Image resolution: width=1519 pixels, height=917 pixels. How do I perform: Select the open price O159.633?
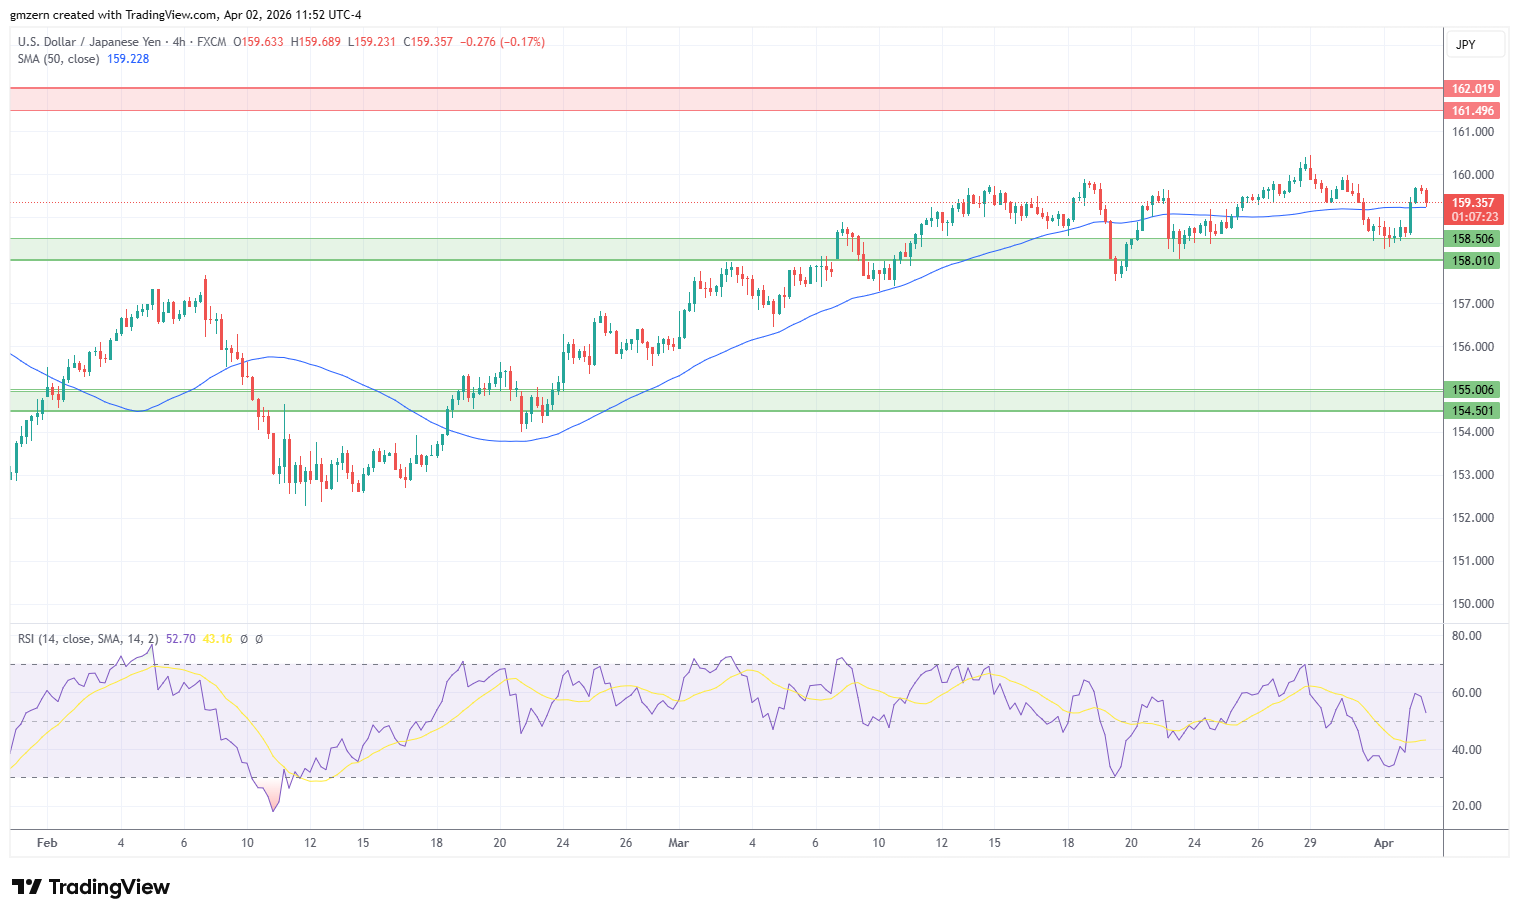pos(258,42)
